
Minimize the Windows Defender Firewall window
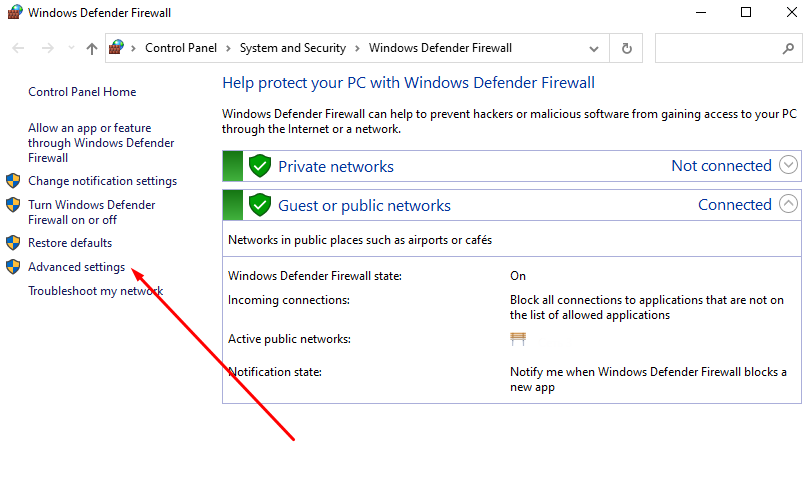tap(701, 12)
